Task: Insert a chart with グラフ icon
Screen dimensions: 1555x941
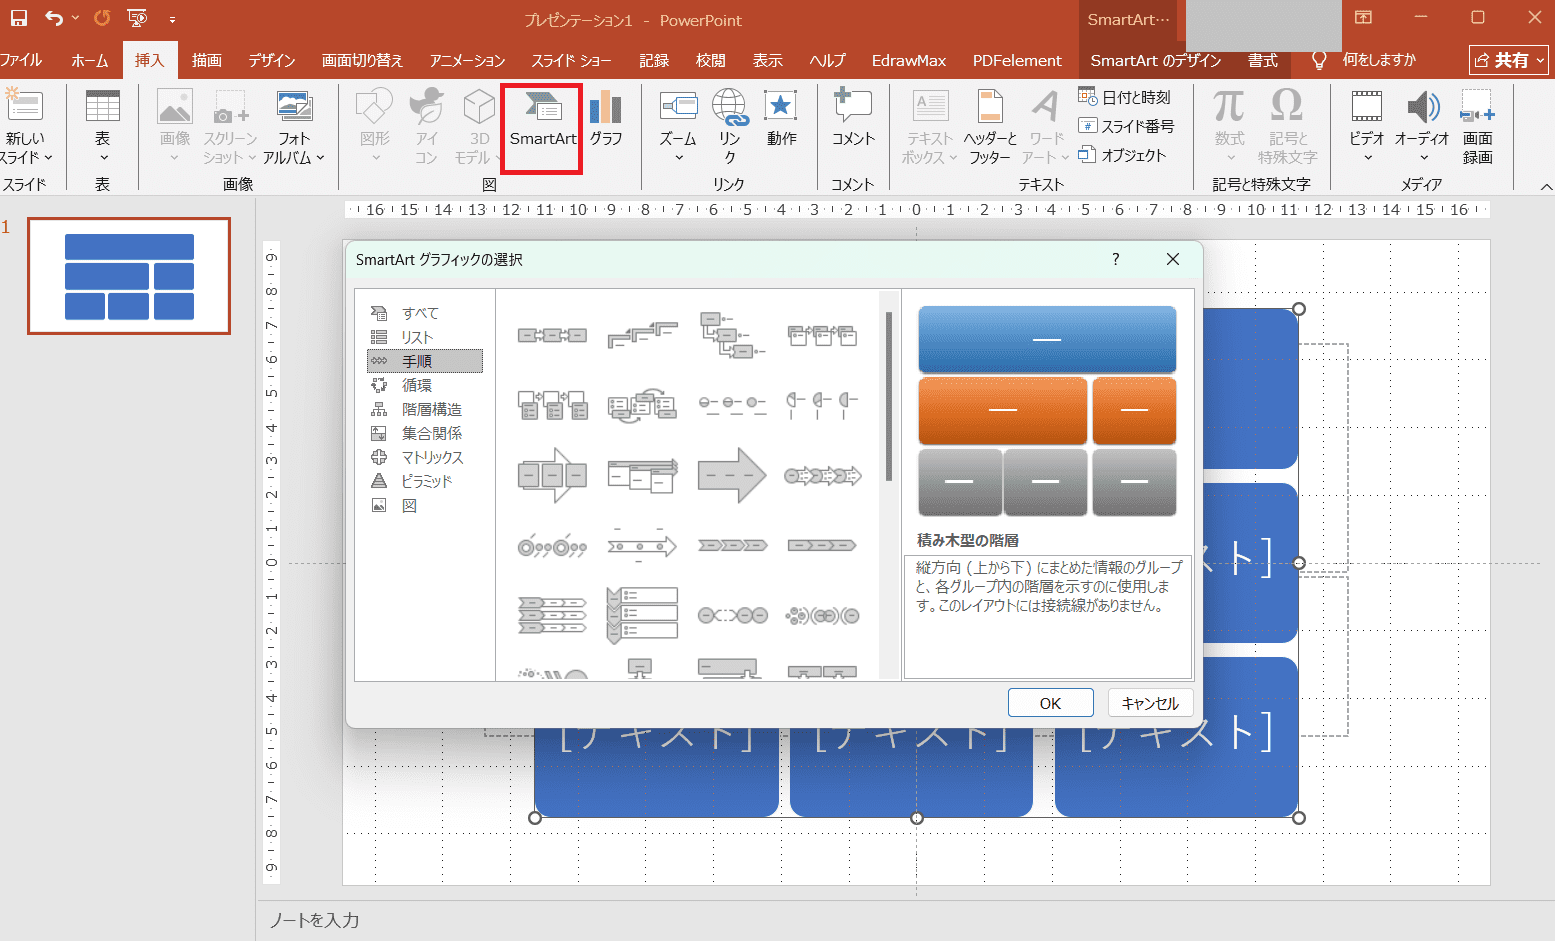Action: pyautogui.click(x=605, y=120)
